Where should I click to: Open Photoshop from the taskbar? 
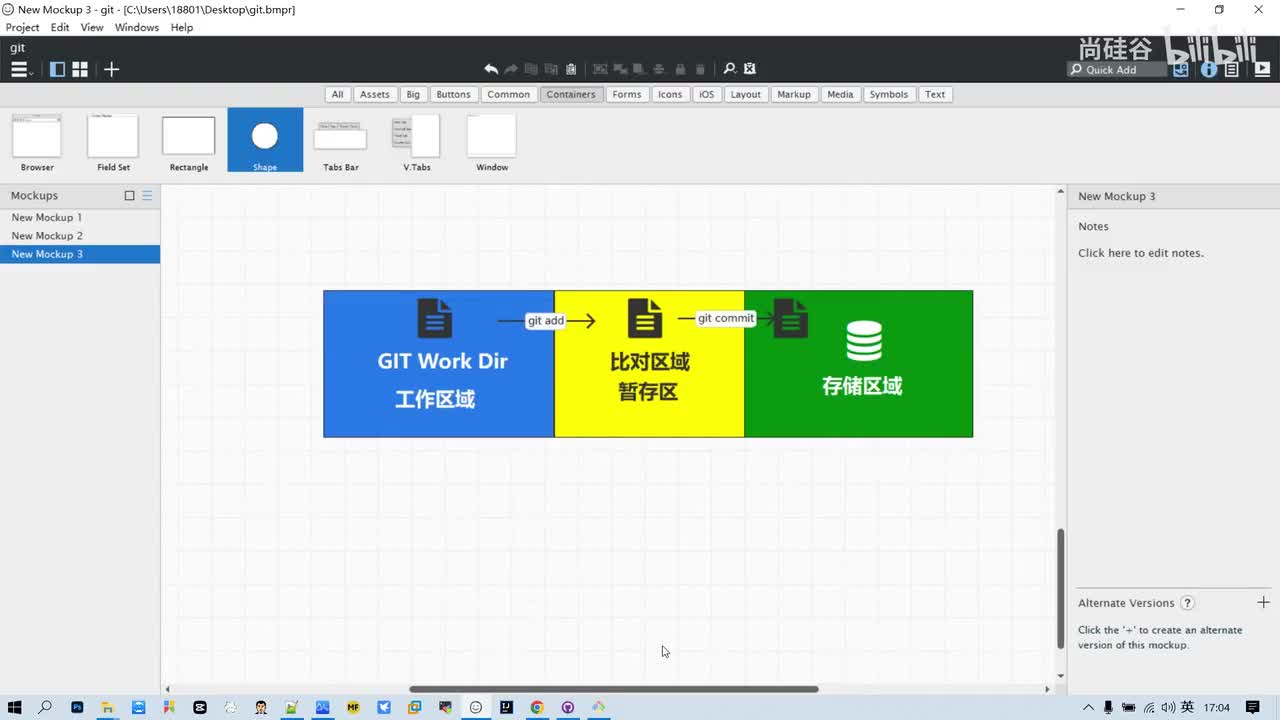point(77,707)
